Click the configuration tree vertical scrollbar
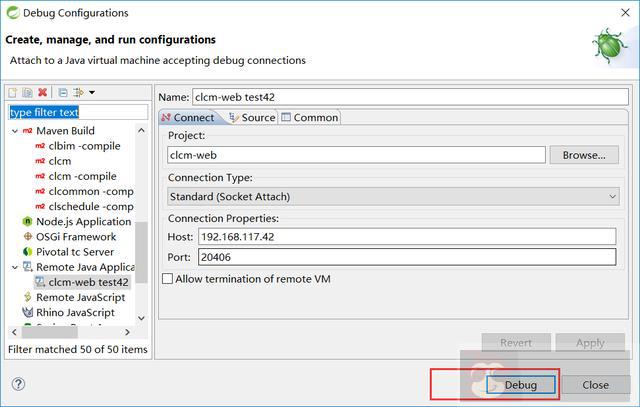 coord(142,250)
